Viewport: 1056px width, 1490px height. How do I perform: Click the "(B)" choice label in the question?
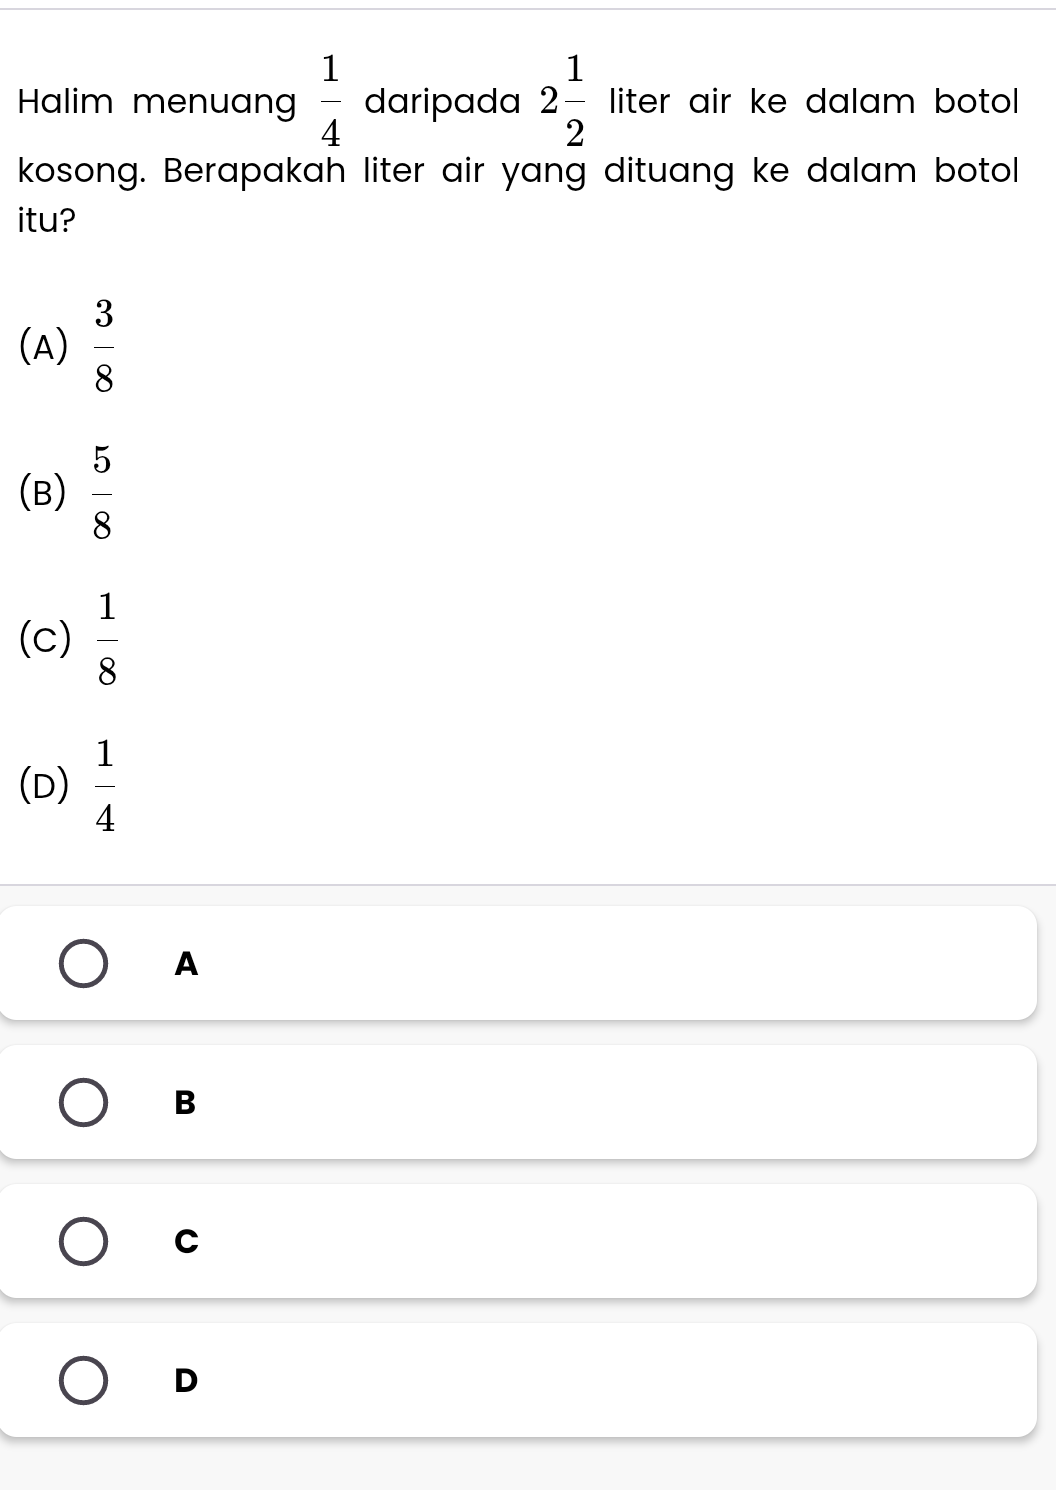(x=43, y=494)
